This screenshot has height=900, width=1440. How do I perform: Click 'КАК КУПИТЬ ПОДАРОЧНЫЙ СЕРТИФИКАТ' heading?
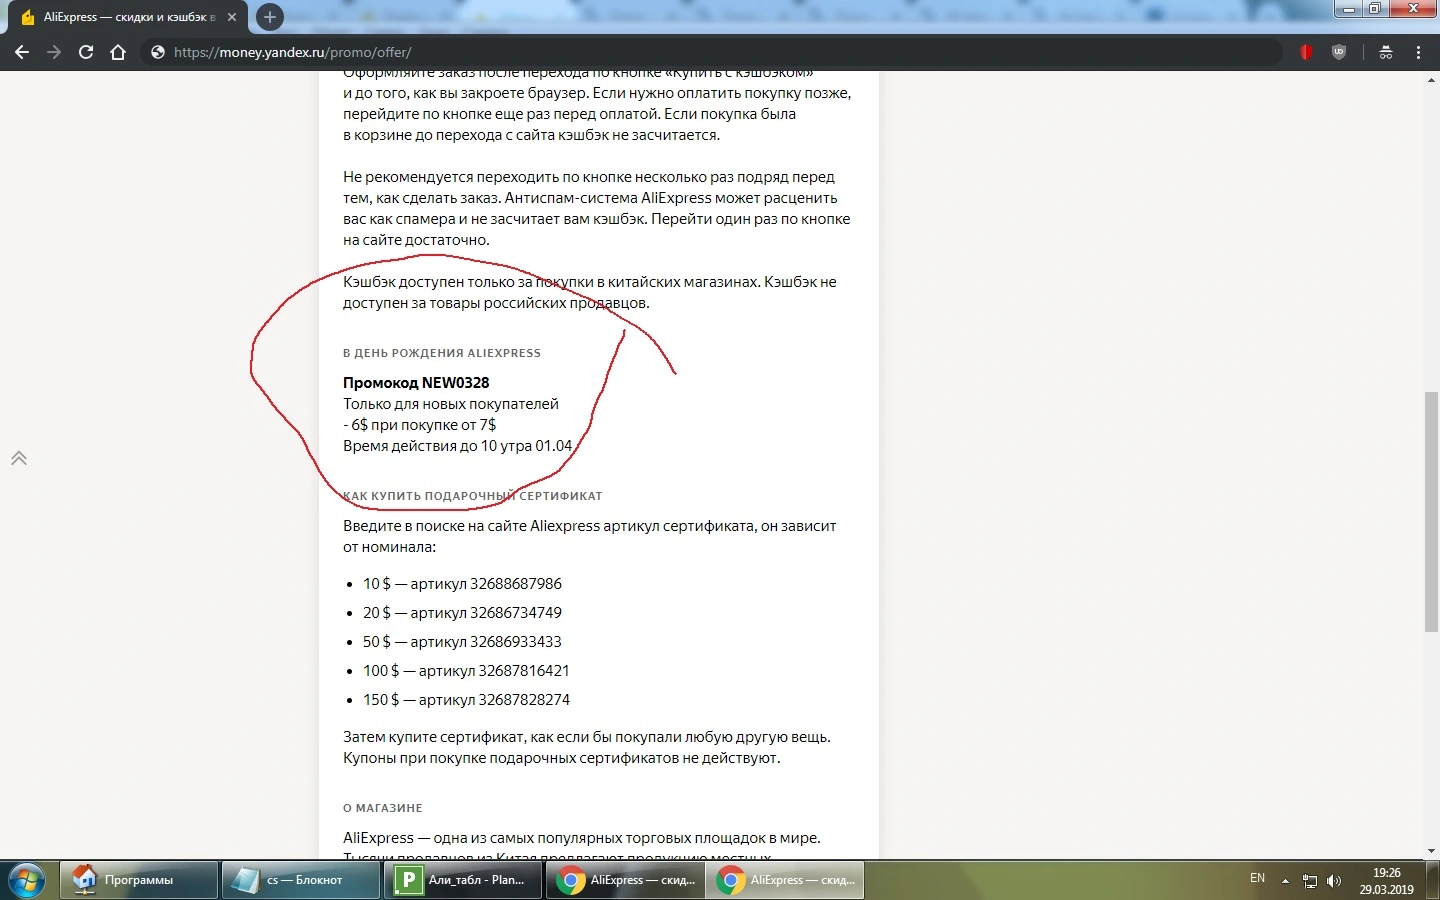pyautogui.click(x=473, y=496)
